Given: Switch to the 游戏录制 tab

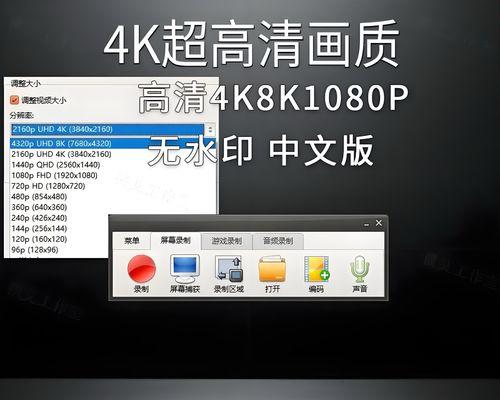Looking at the screenshot, I should pos(227,241).
